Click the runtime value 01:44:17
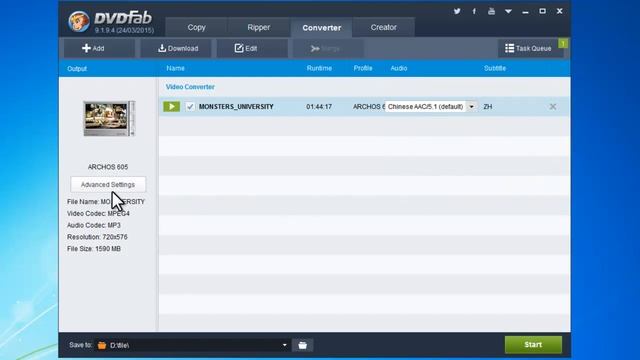This screenshot has width=640, height=360. tap(319, 107)
